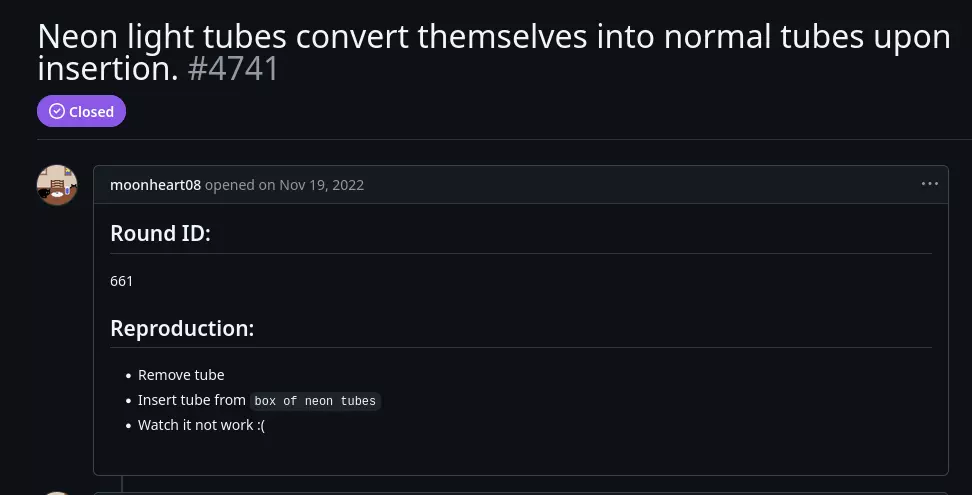
Task: Click the word 'opened' in comment header
Action: (x=227, y=185)
